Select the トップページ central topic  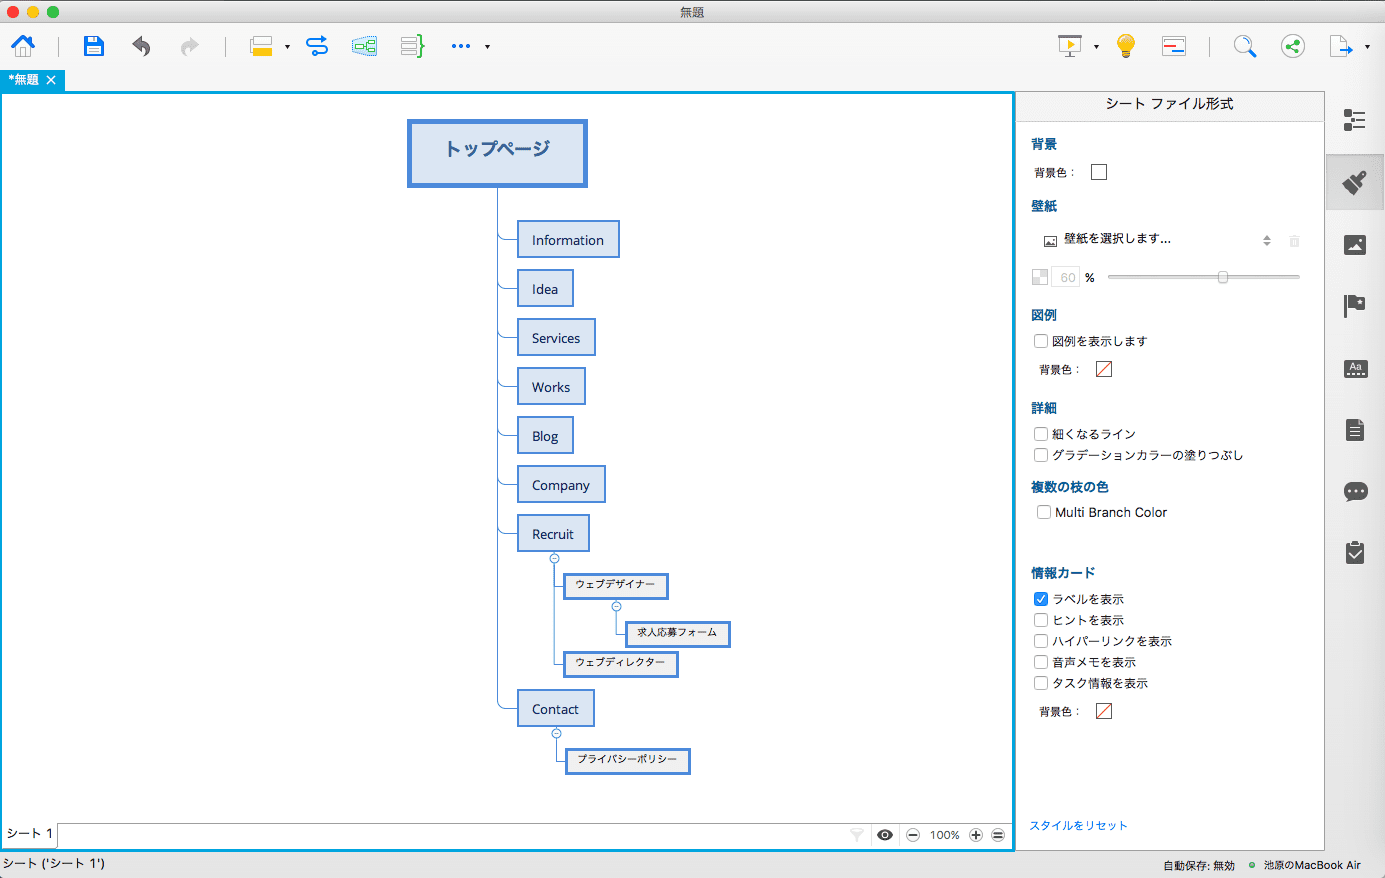coord(497,153)
